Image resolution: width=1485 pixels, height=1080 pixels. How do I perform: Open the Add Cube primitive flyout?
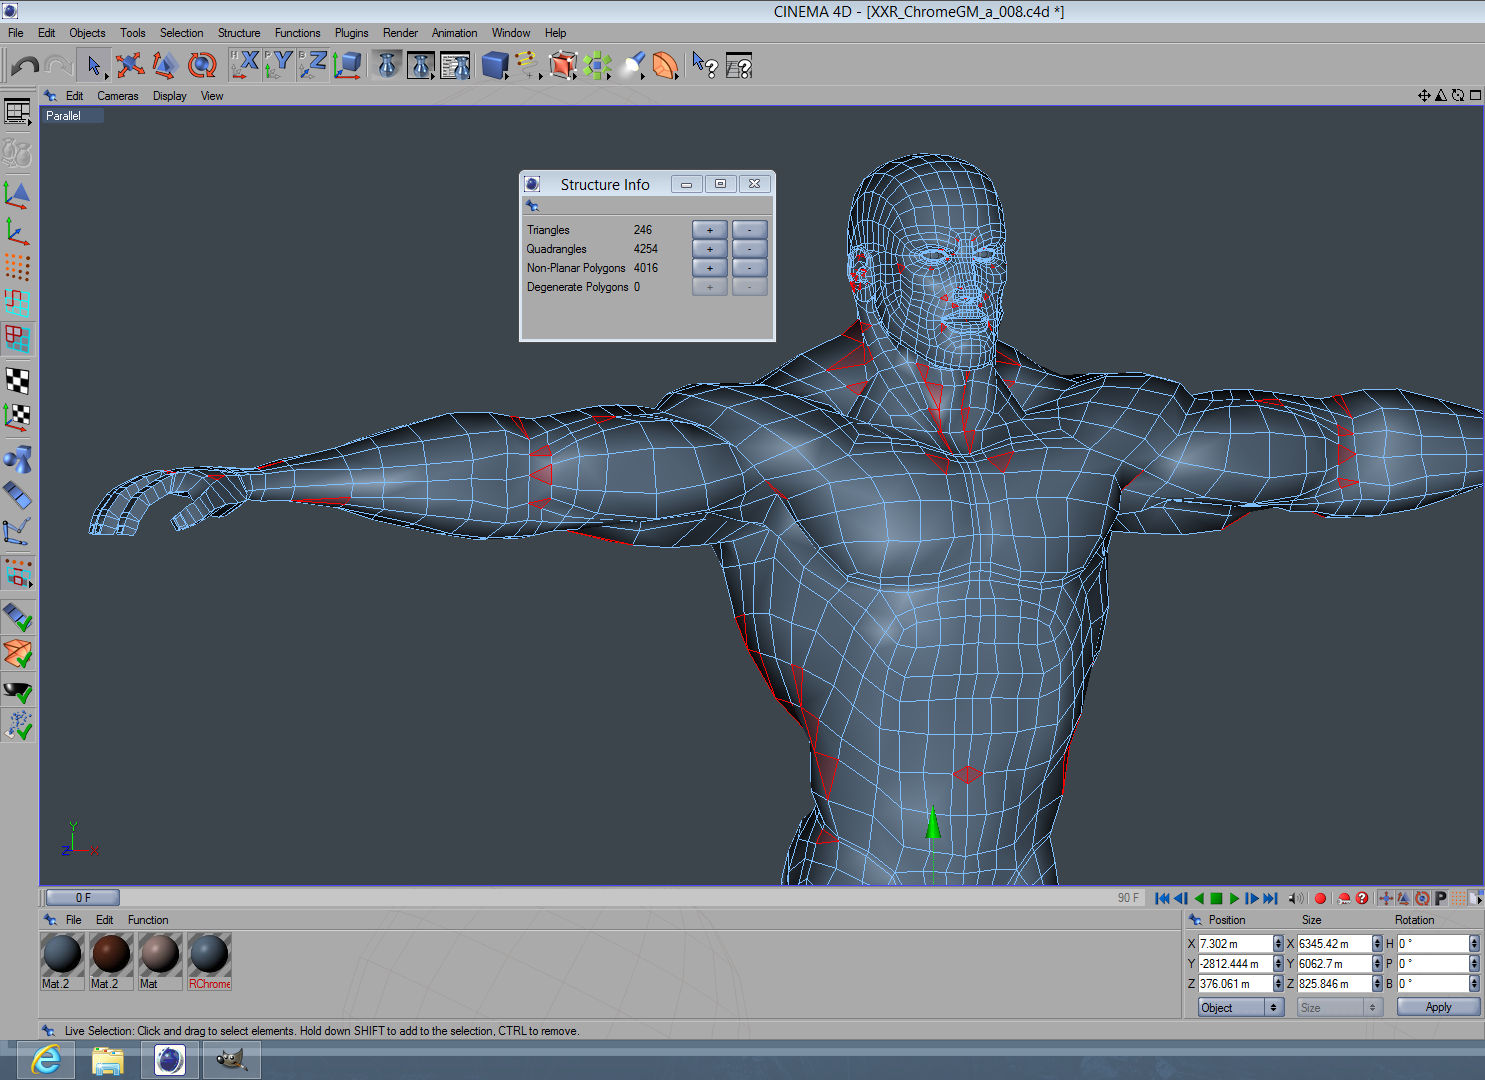[495, 66]
